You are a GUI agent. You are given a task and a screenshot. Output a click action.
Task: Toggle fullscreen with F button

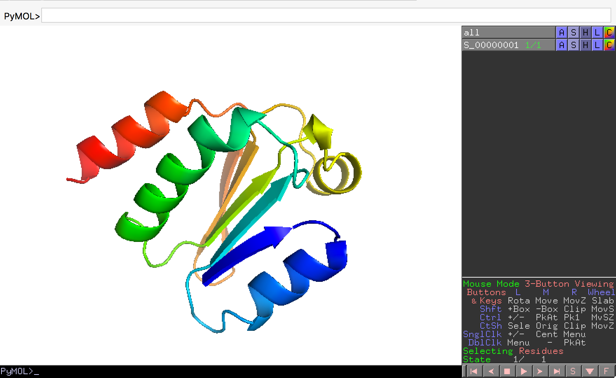click(606, 371)
